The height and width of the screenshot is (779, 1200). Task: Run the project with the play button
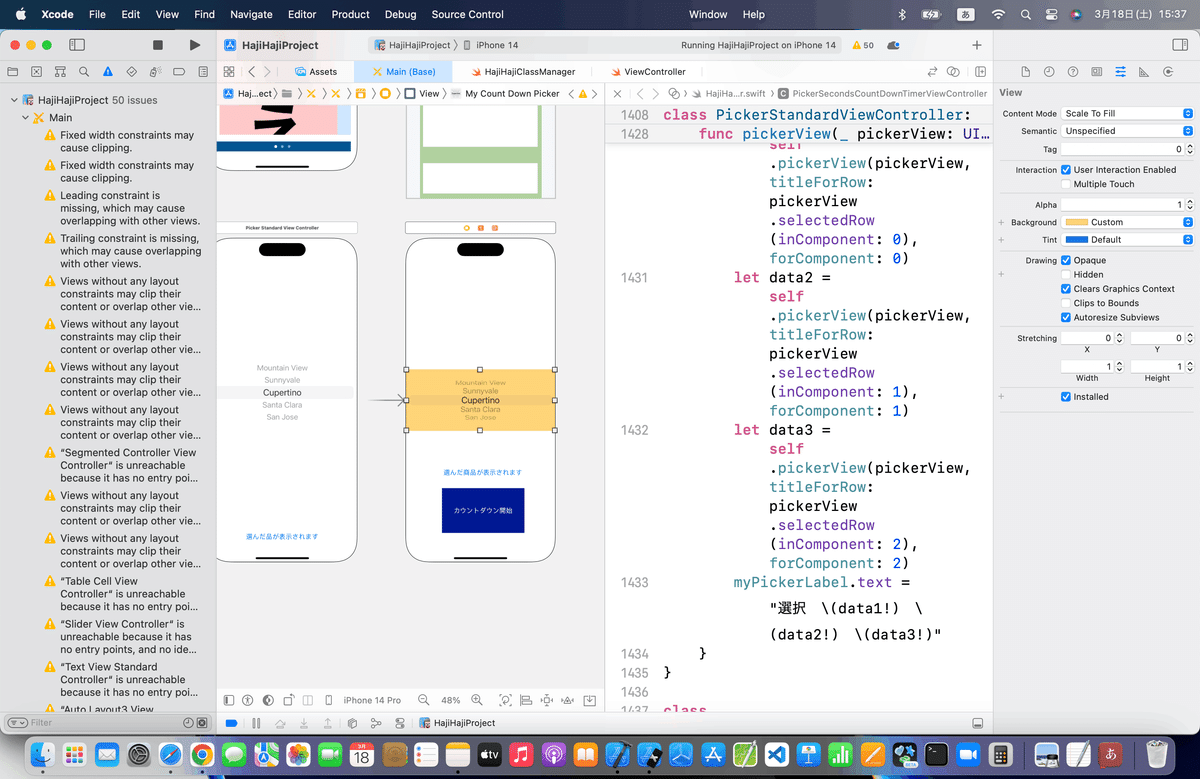point(195,45)
